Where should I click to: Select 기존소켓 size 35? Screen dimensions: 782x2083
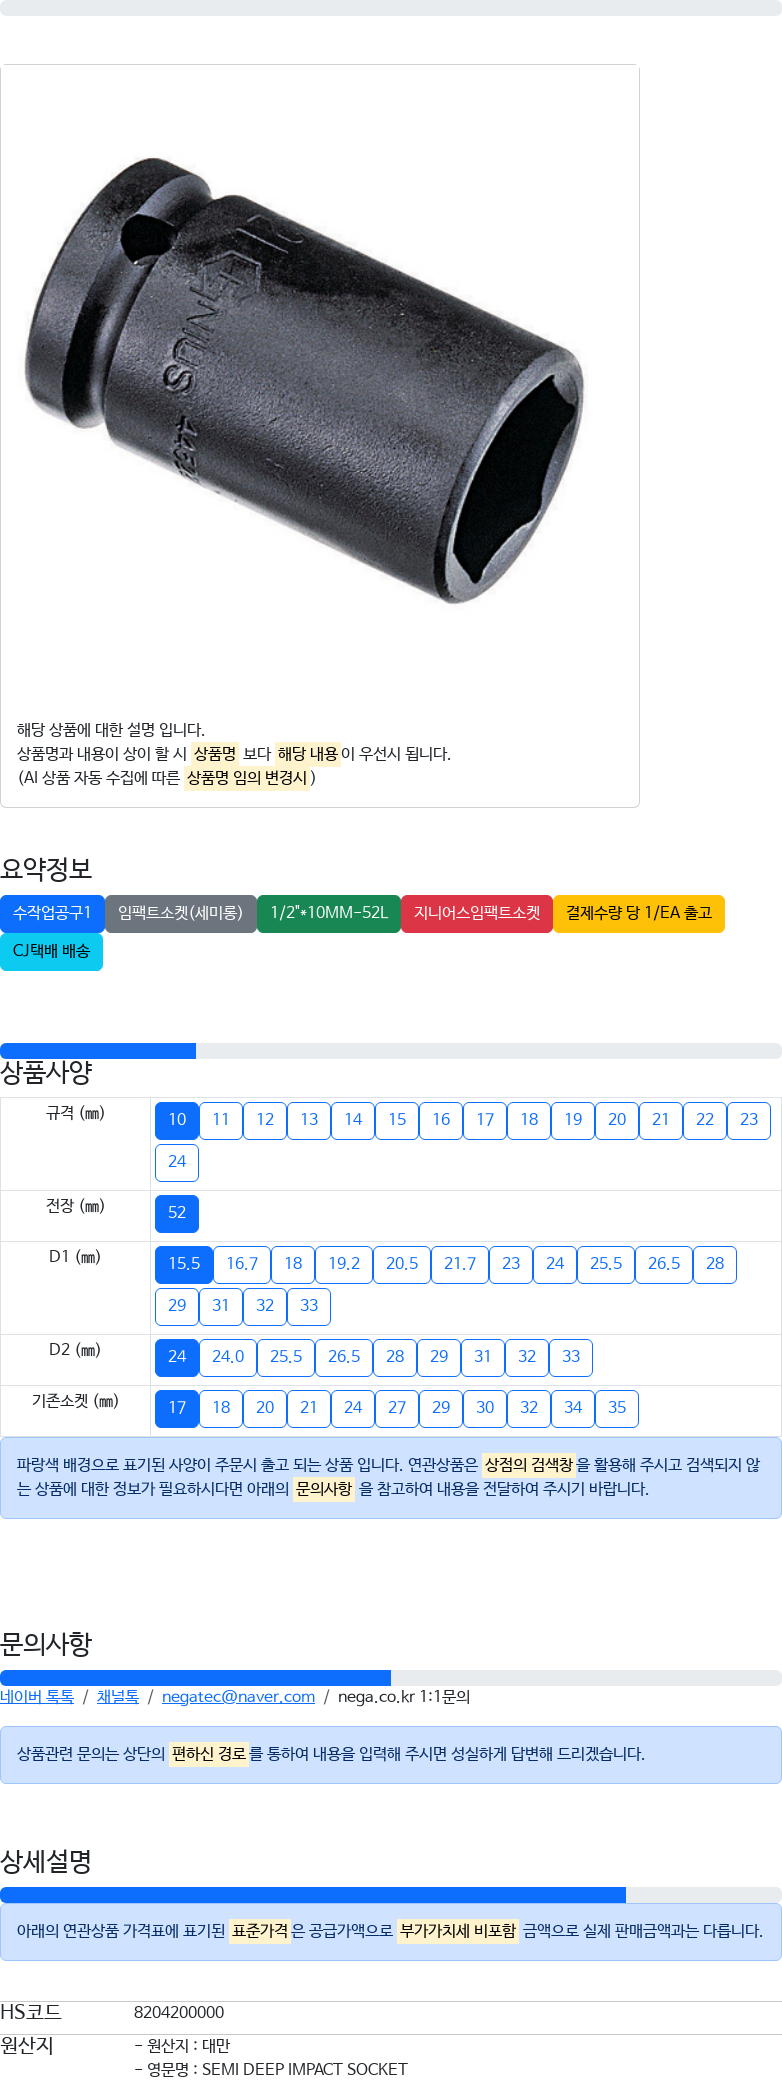click(617, 1408)
